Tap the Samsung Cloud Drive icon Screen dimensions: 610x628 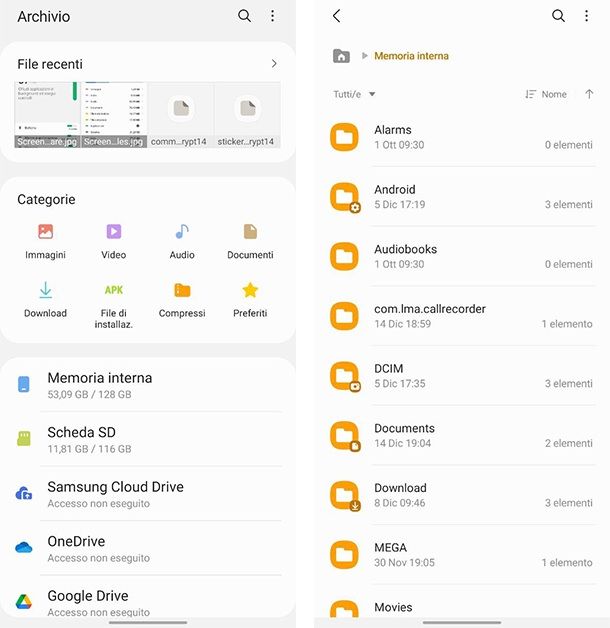(24, 493)
